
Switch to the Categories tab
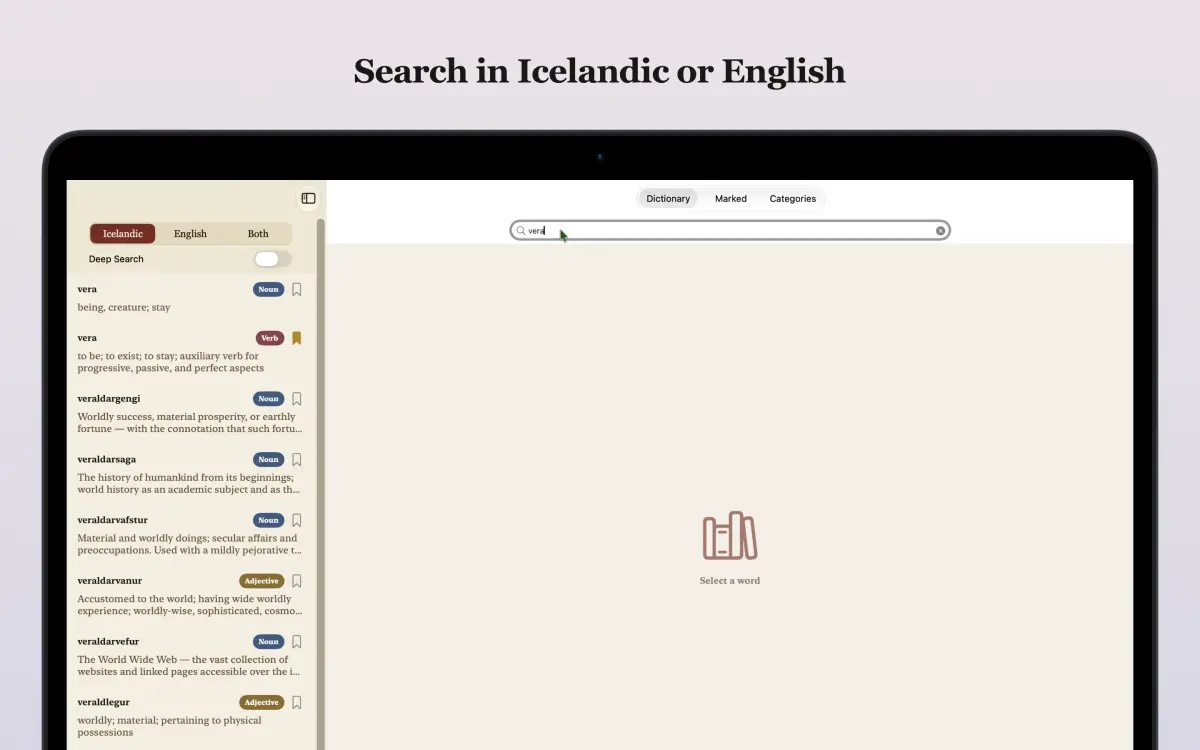793,199
